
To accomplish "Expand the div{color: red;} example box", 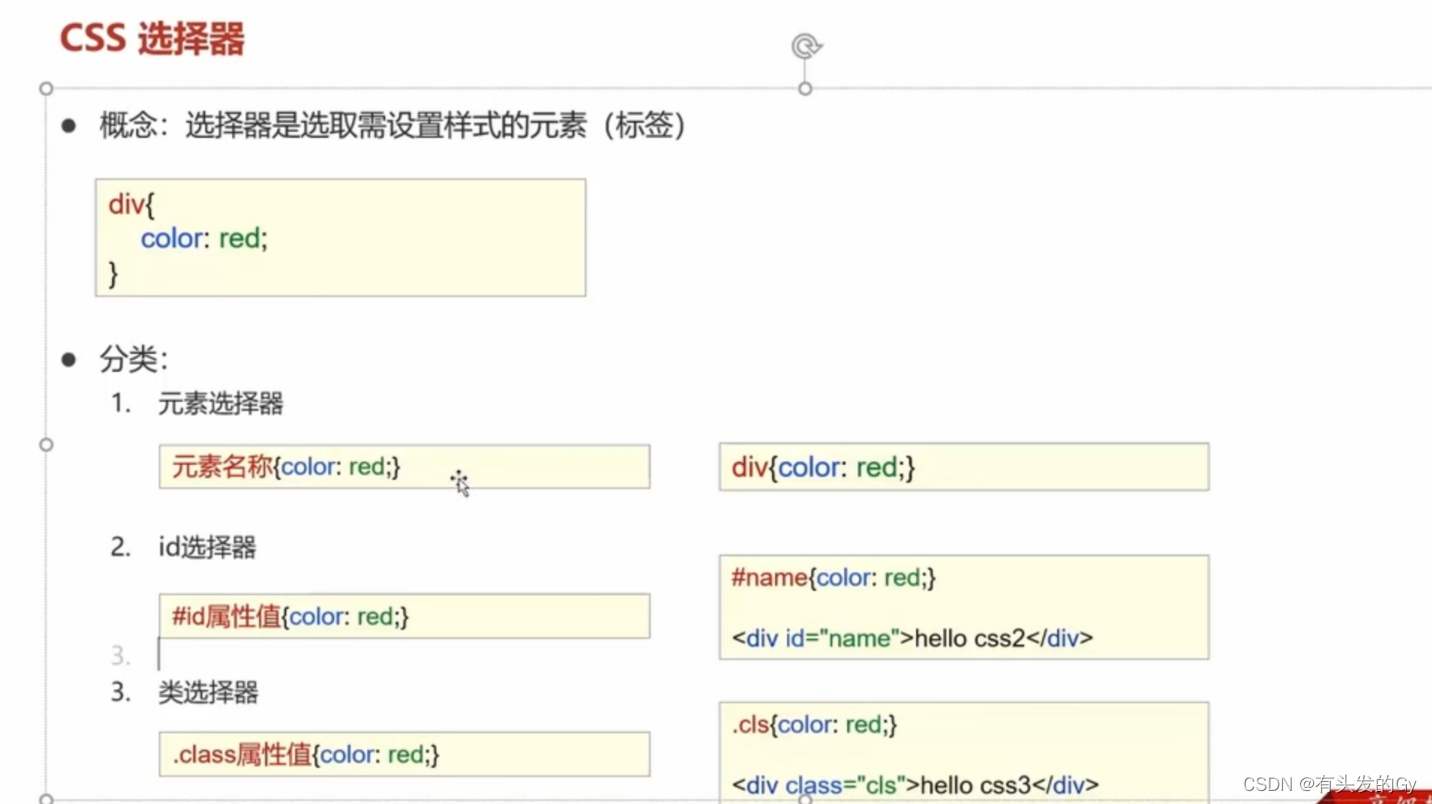I will [963, 466].
